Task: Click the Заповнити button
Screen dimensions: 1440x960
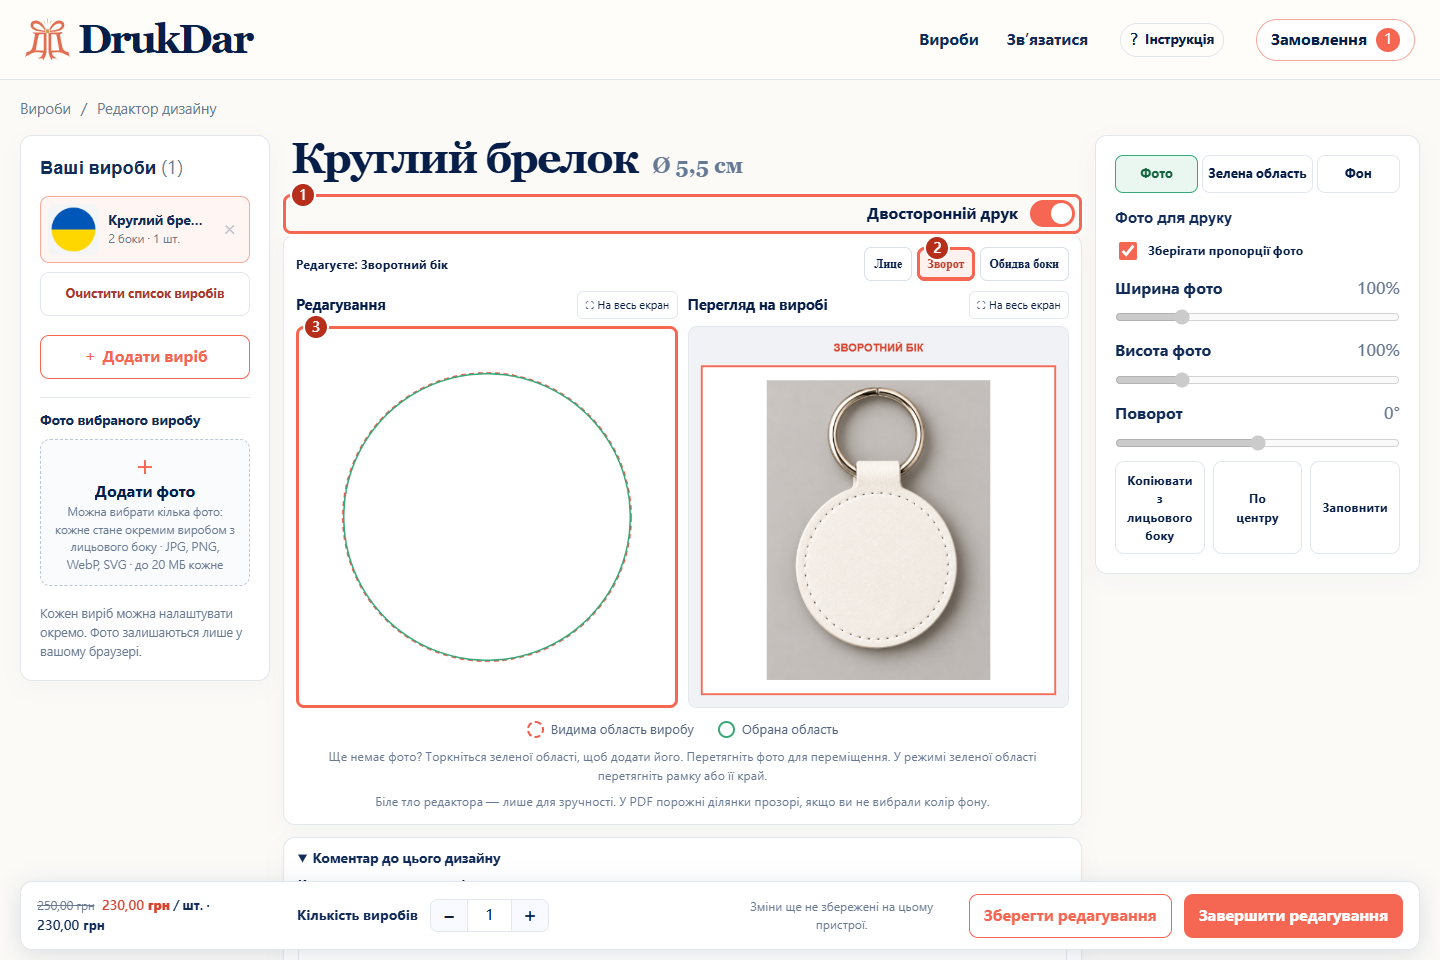Action: 1355,508
